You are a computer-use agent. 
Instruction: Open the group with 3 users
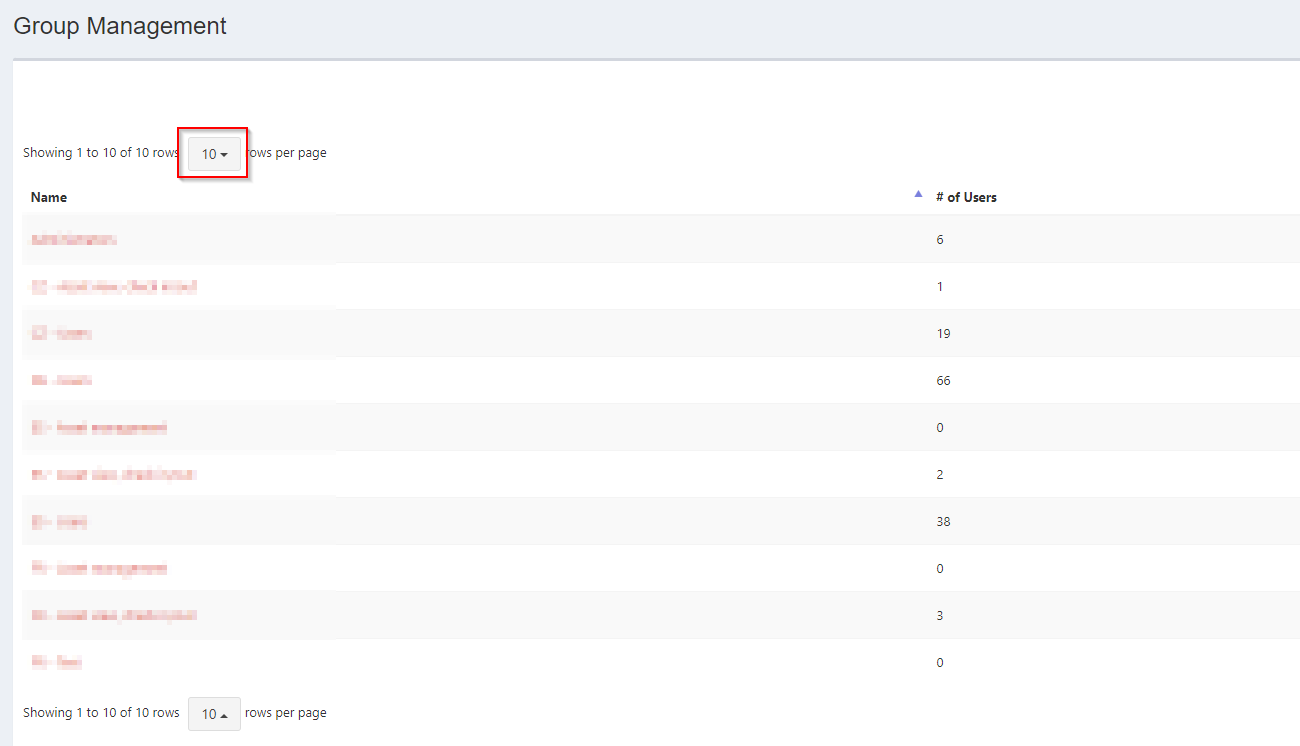click(113, 615)
